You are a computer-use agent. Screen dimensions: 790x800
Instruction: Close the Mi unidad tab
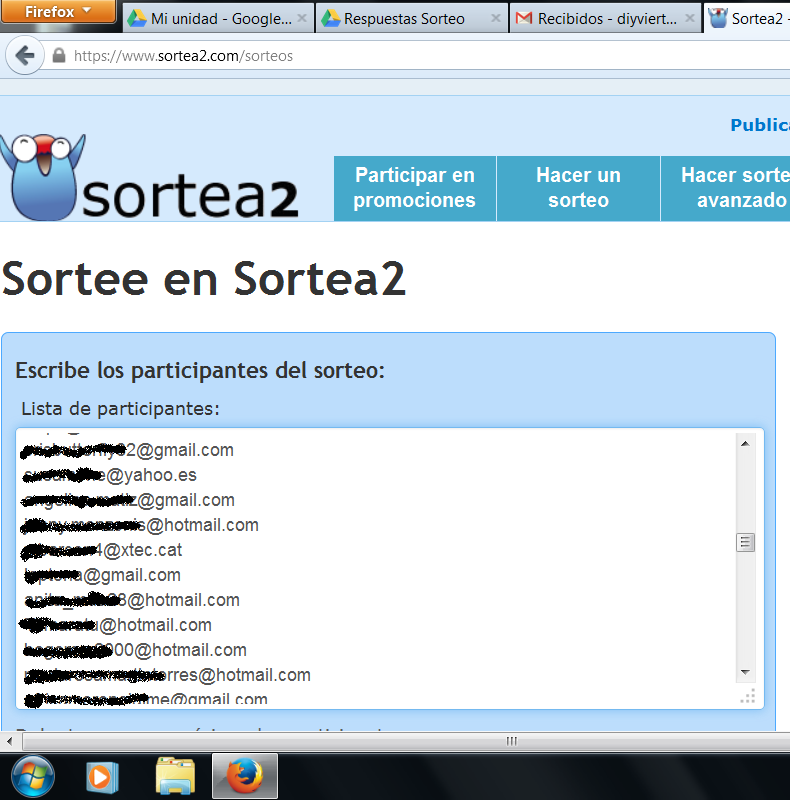coord(302,18)
